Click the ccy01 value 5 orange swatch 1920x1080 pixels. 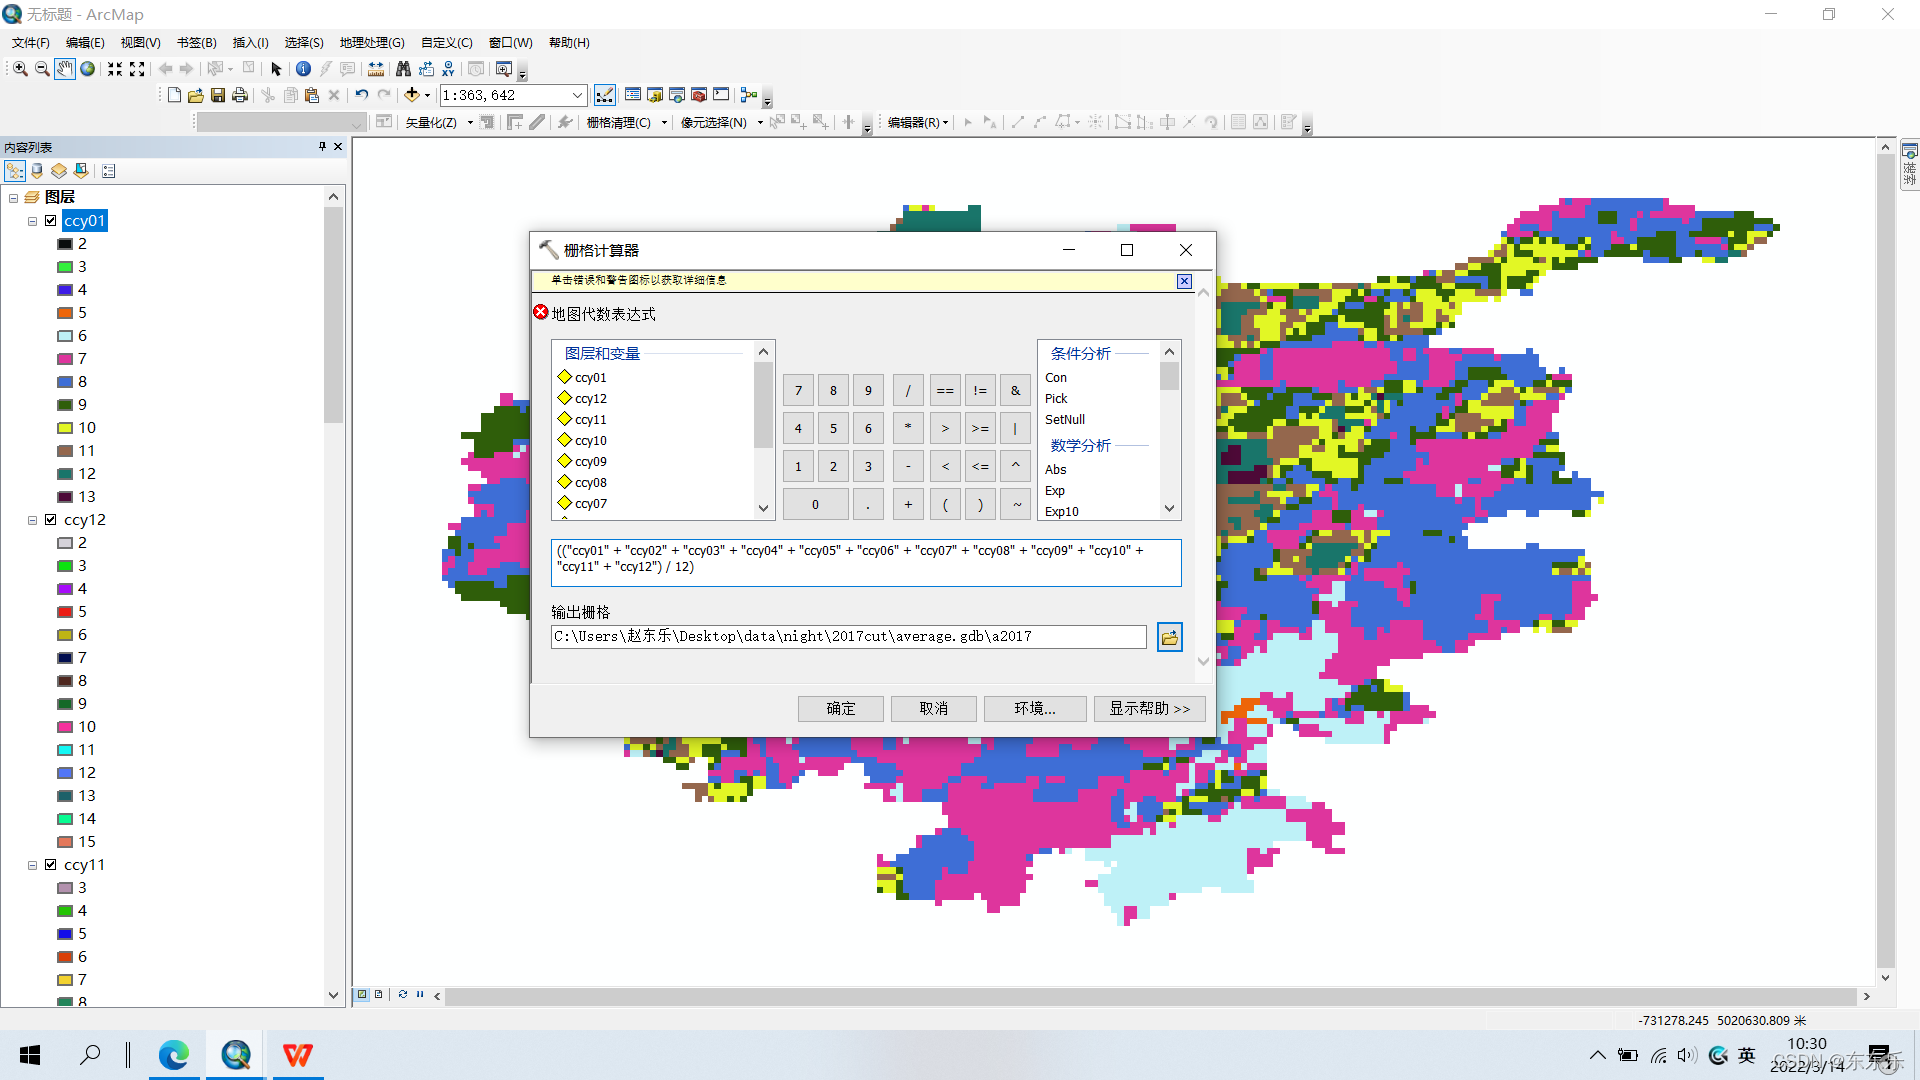65,313
